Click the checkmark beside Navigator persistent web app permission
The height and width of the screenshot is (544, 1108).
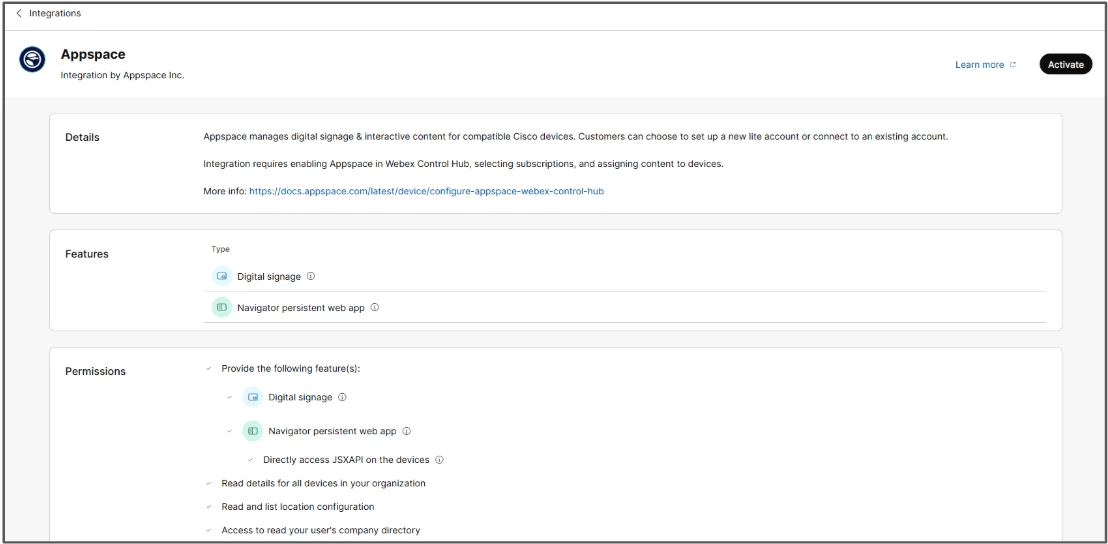point(229,431)
